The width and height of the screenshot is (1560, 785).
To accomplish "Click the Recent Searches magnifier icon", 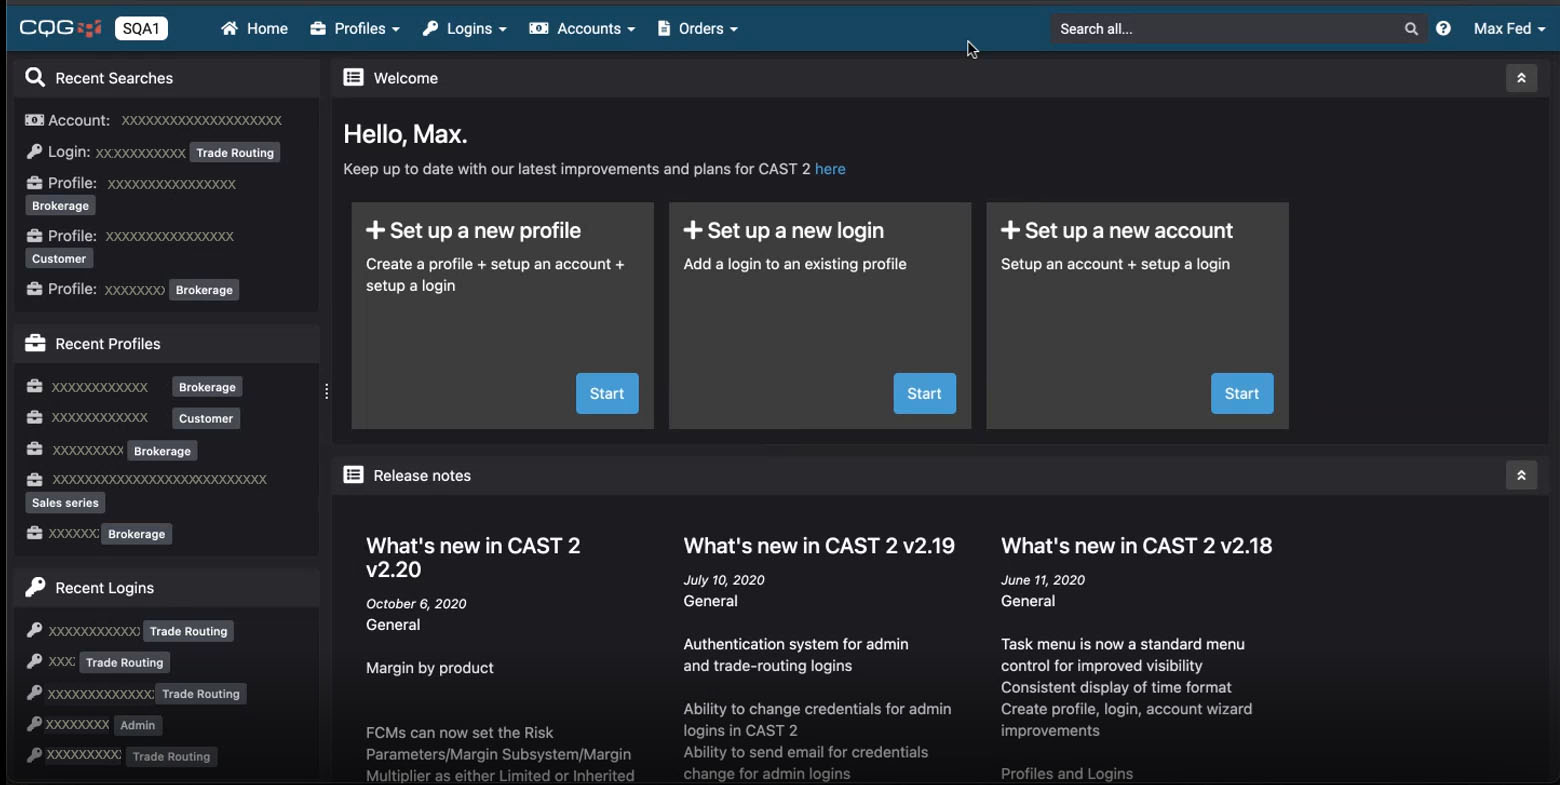I will [x=35, y=78].
